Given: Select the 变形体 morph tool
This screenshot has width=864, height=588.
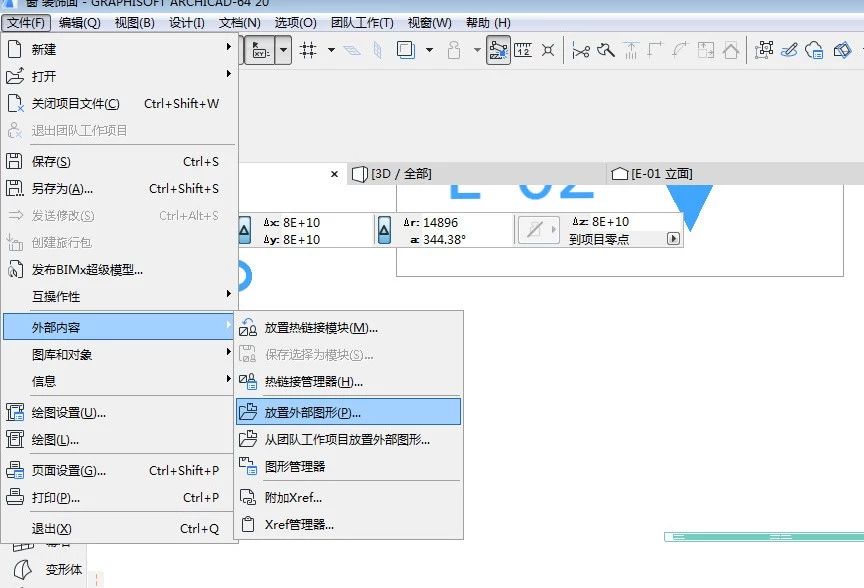Looking at the screenshot, I should (48, 569).
